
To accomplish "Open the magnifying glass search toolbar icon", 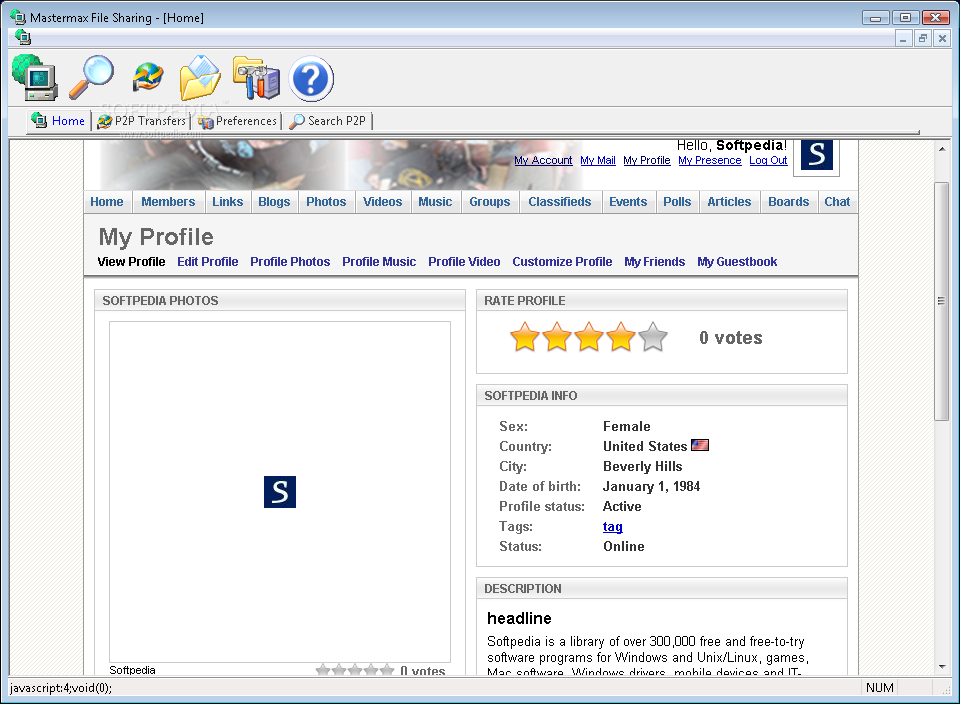I will pos(91,77).
